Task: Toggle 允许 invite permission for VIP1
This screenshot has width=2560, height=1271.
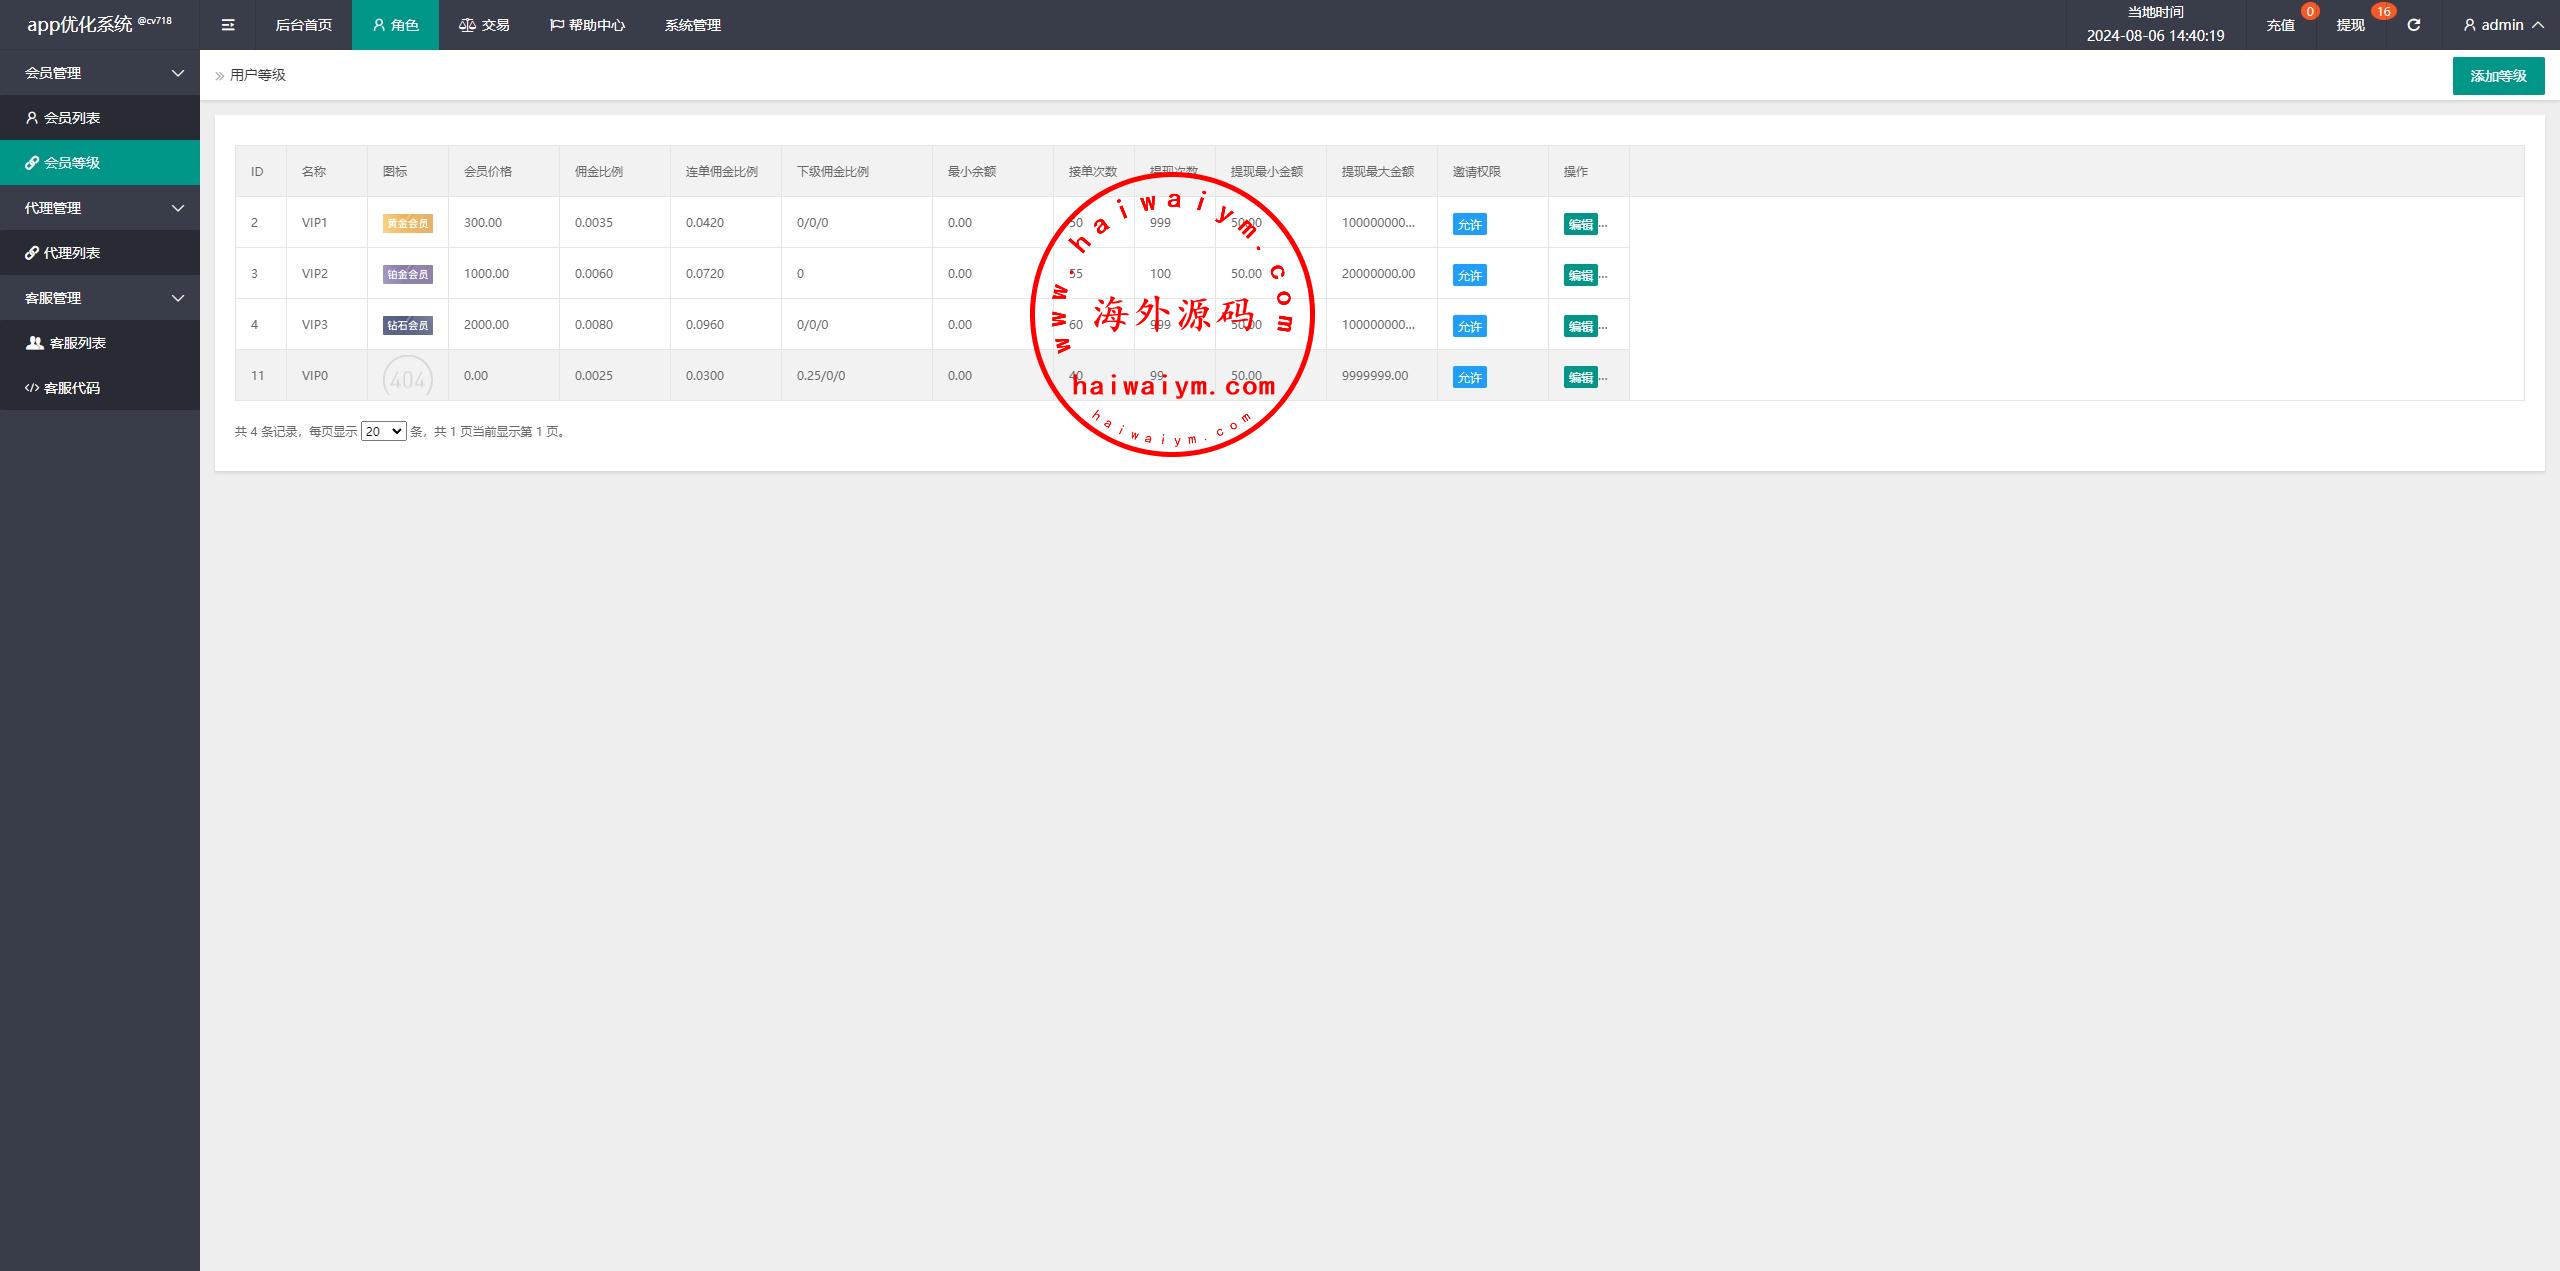Action: point(1469,225)
